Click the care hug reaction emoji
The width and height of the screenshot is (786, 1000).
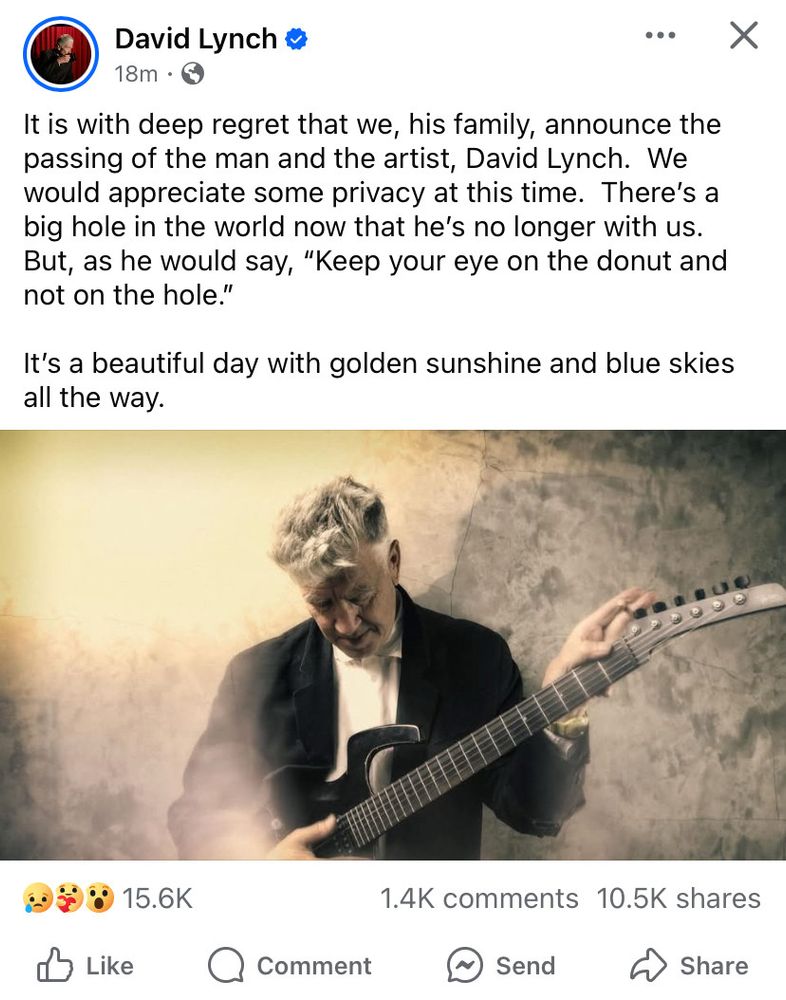tap(68, 898)
